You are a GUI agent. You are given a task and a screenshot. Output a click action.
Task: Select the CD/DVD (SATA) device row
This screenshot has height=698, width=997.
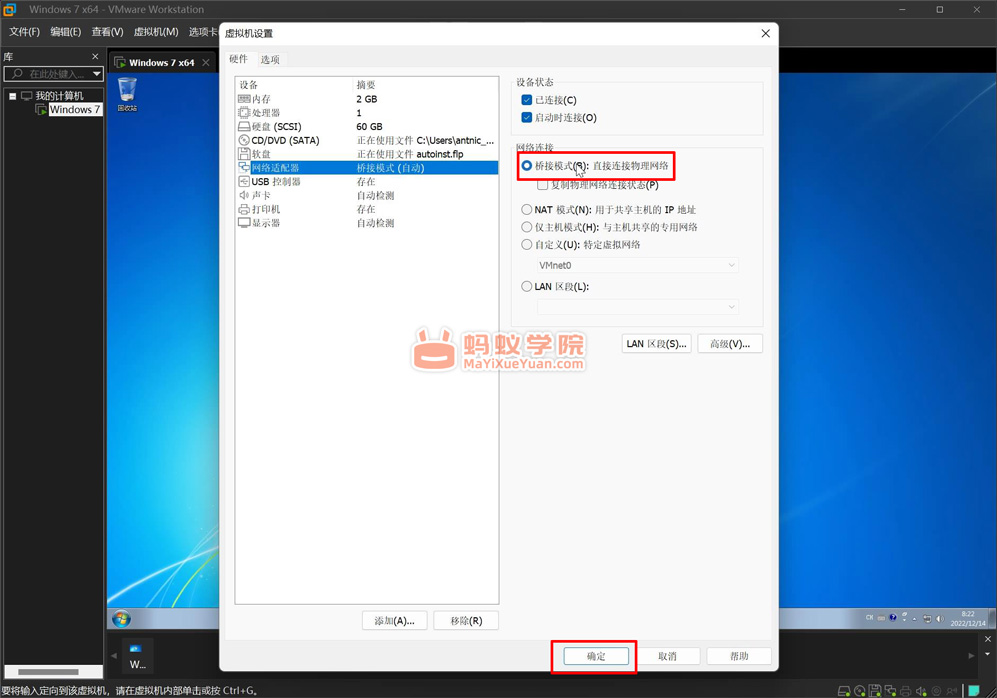tap(366, 140)
